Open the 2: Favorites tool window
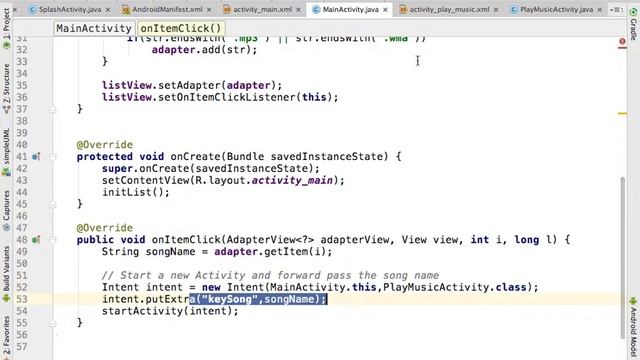Image resolution: width=640 pixels, height=360 pixels. (6, 337)
